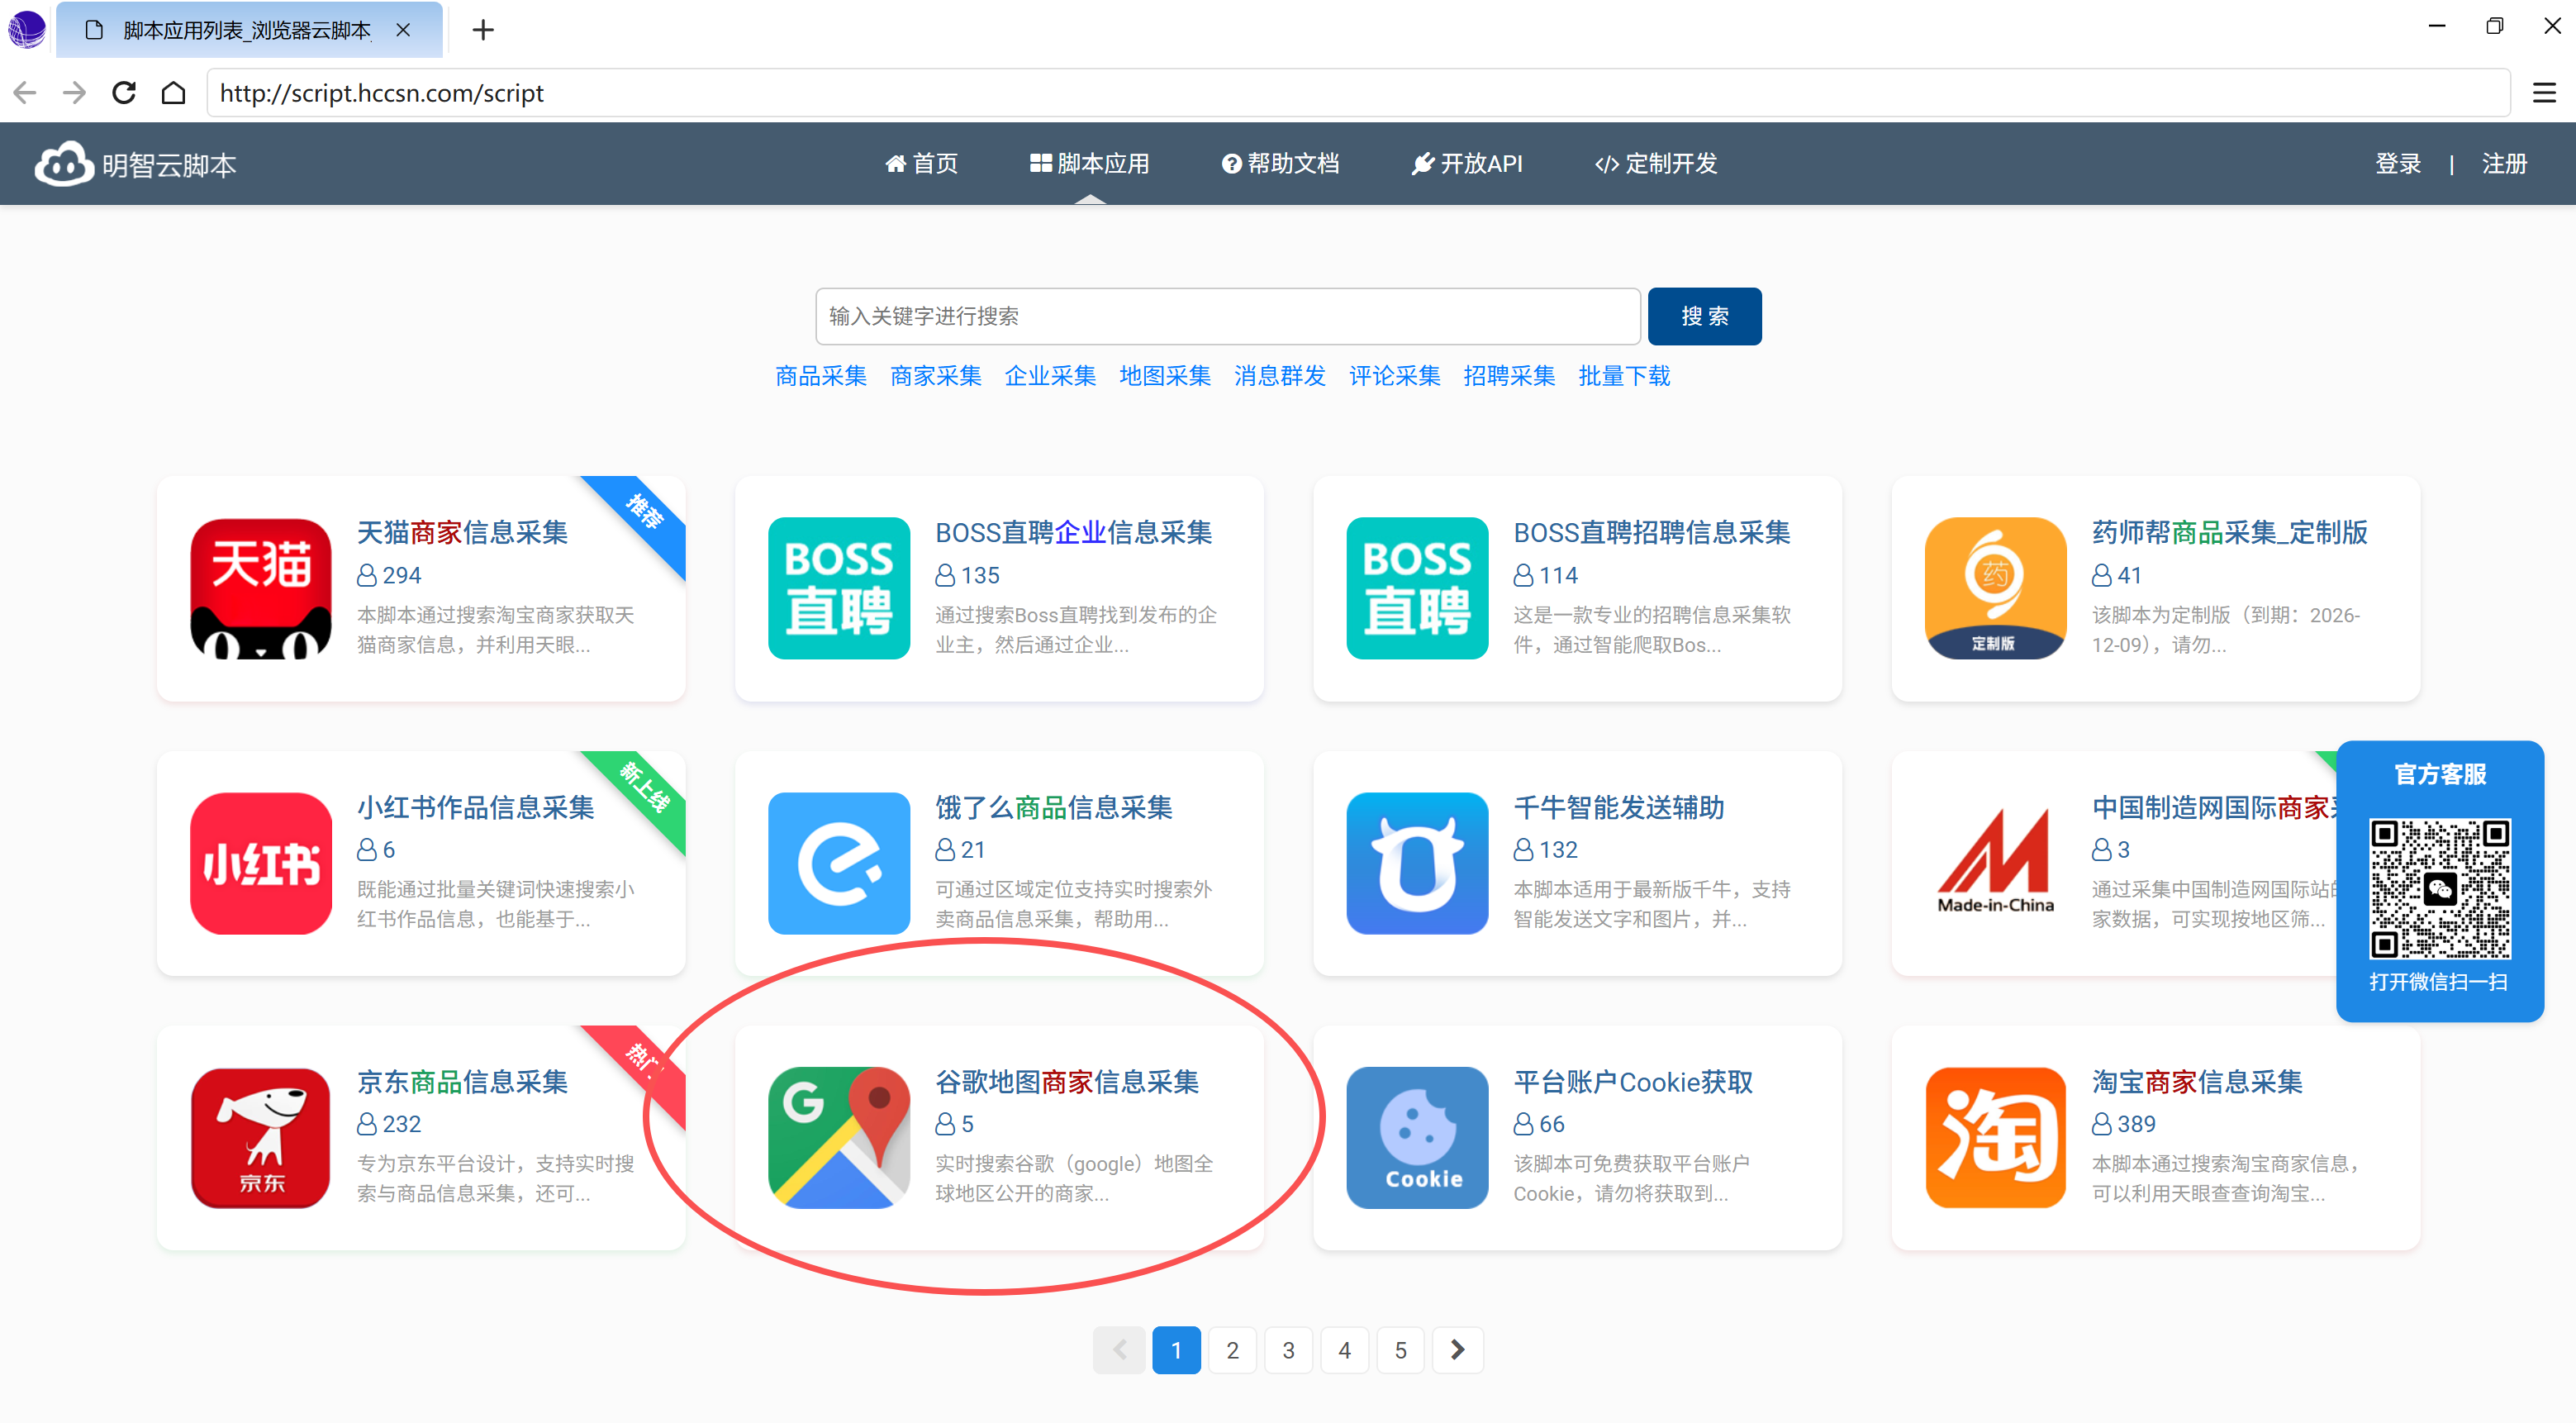Go to pagination page 3
This screenshot has width=2576, height=1423.
tap(1288, 1350)
